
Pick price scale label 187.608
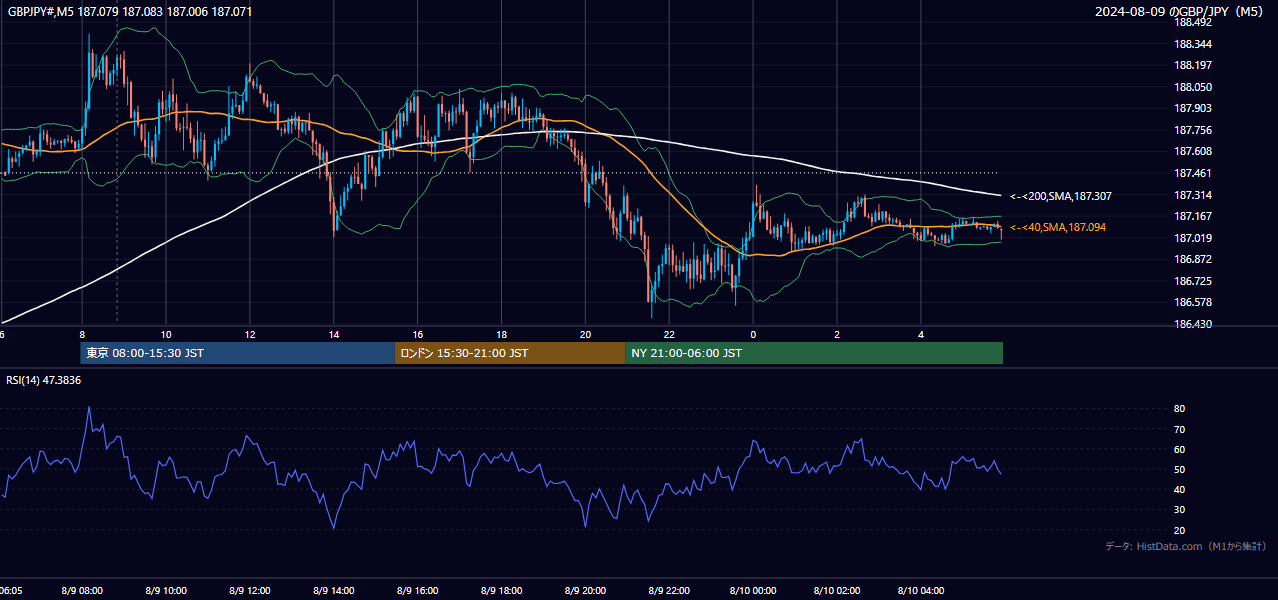tap(1193, 151)
